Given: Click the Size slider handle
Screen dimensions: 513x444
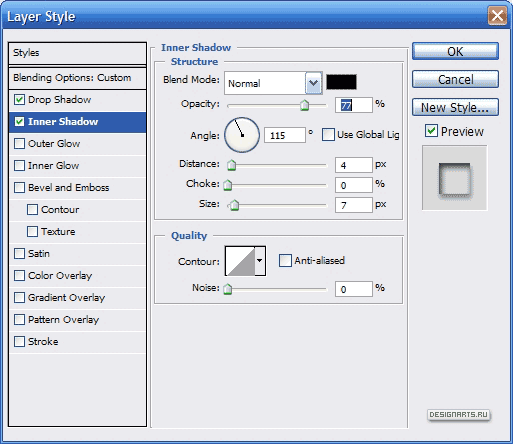Looking at the screenshot, I should click(235, 205).
